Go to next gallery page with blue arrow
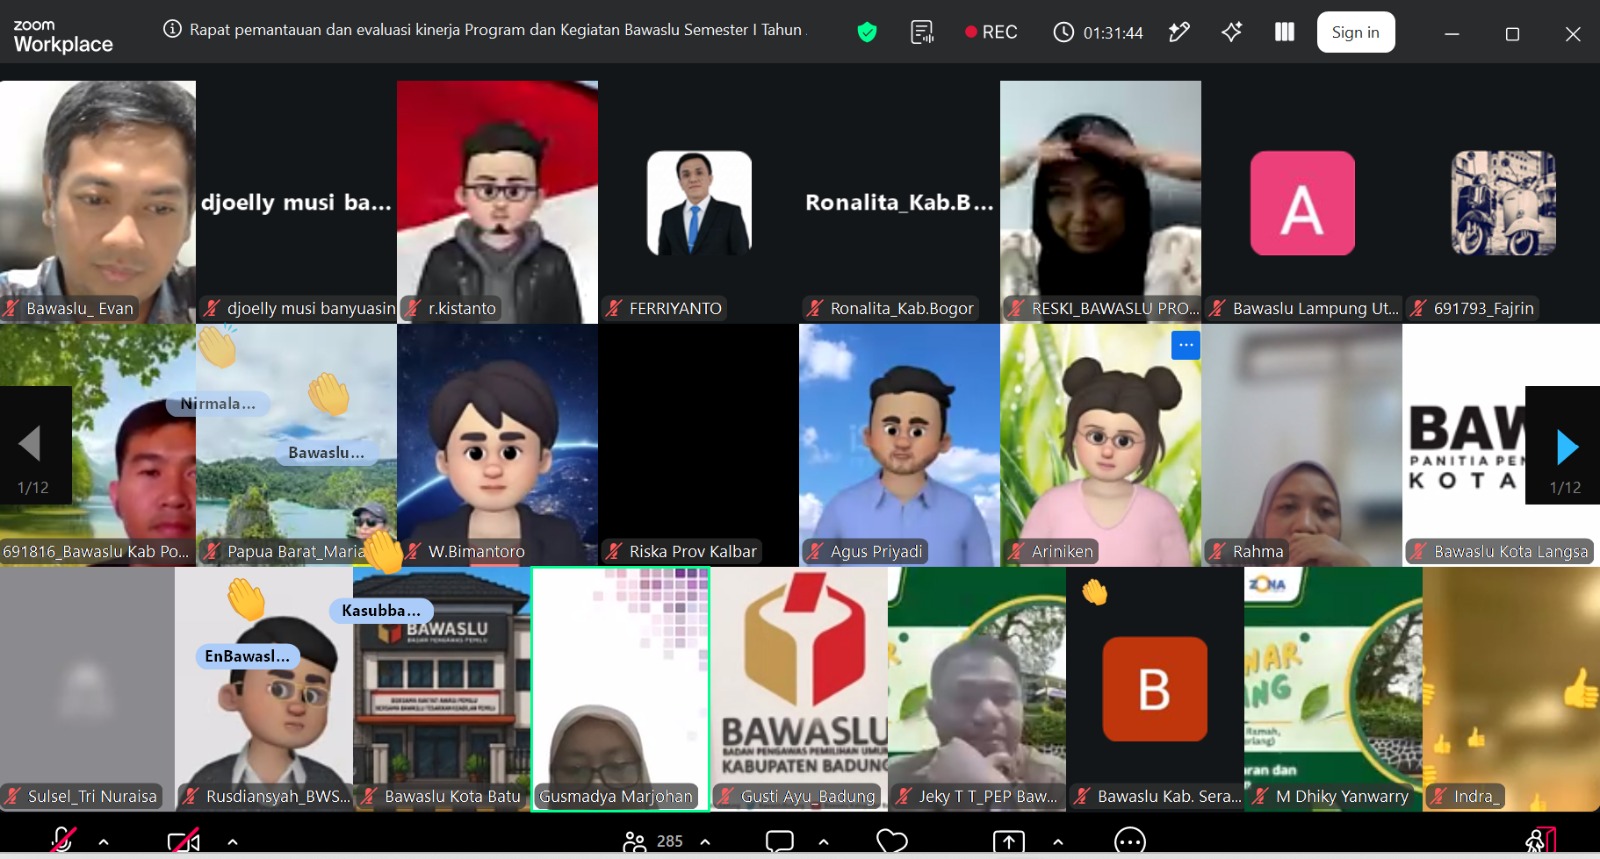The width and height of the screenshot is (1600, 859). coord(1566,447)
